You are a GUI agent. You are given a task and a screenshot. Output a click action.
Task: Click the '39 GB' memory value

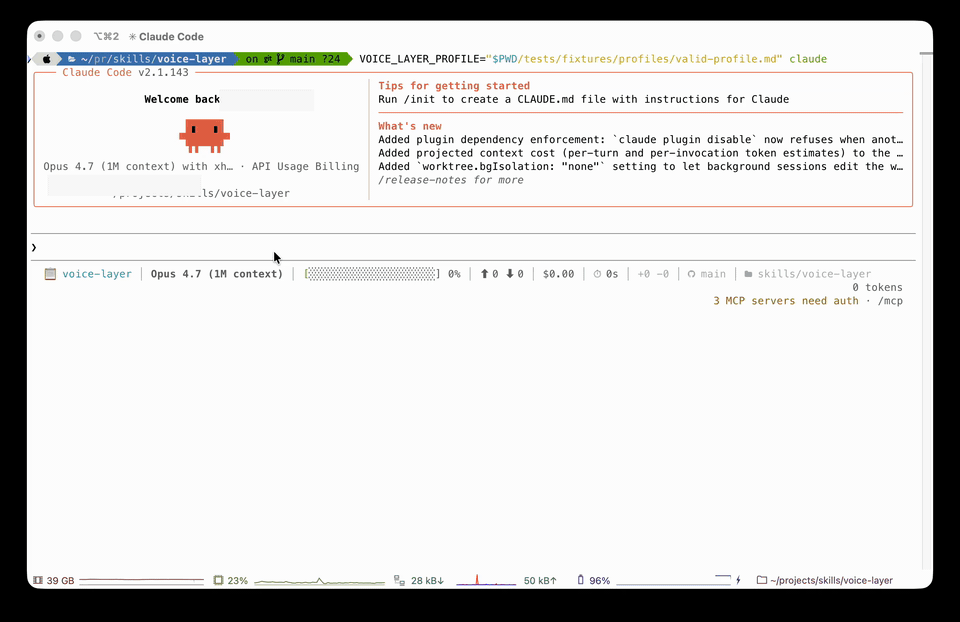60,580
